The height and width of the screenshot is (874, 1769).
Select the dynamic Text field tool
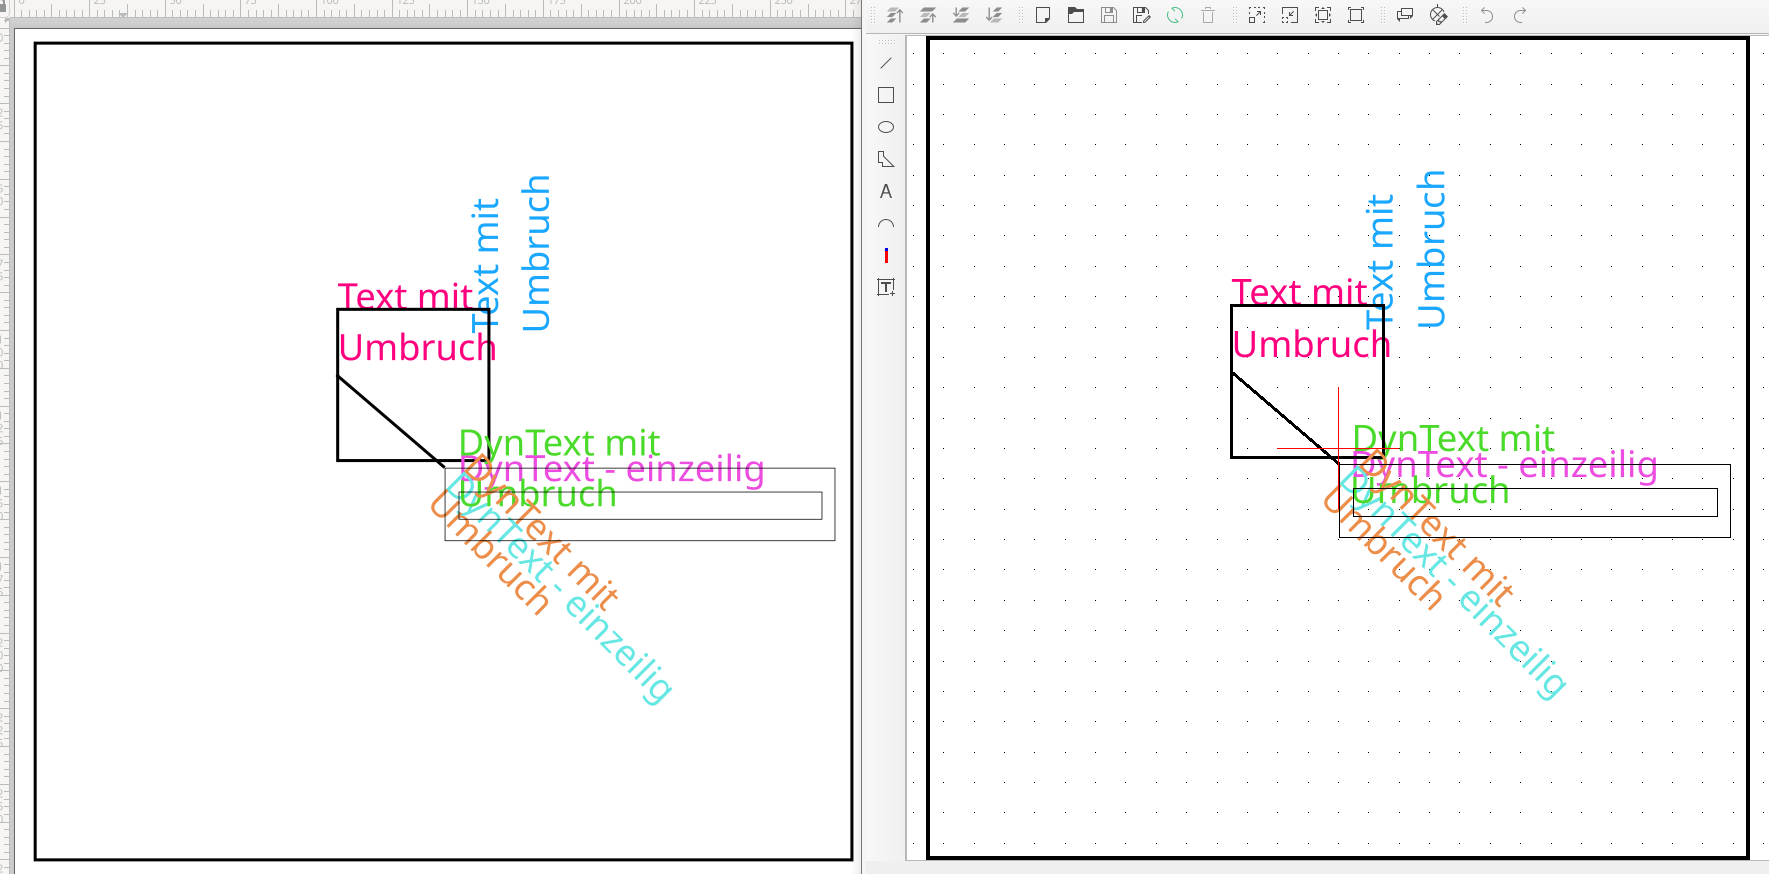886,287
